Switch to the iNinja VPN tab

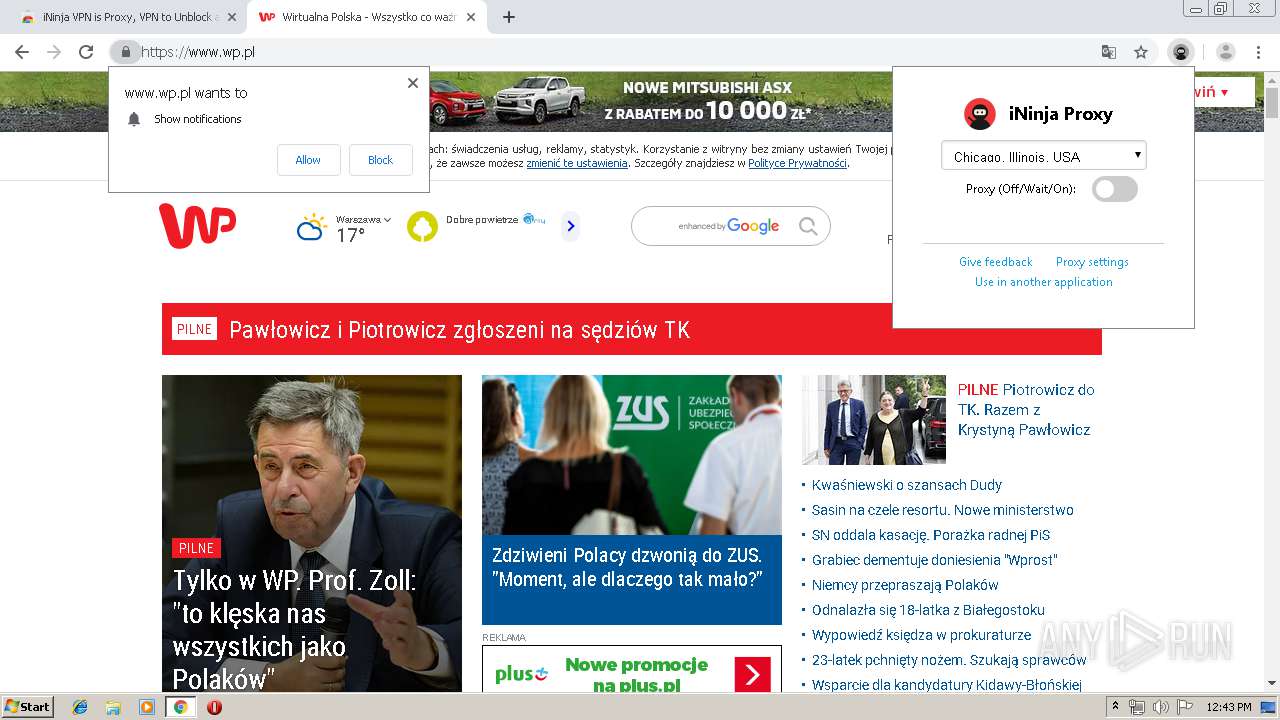[x=127, y=17]
